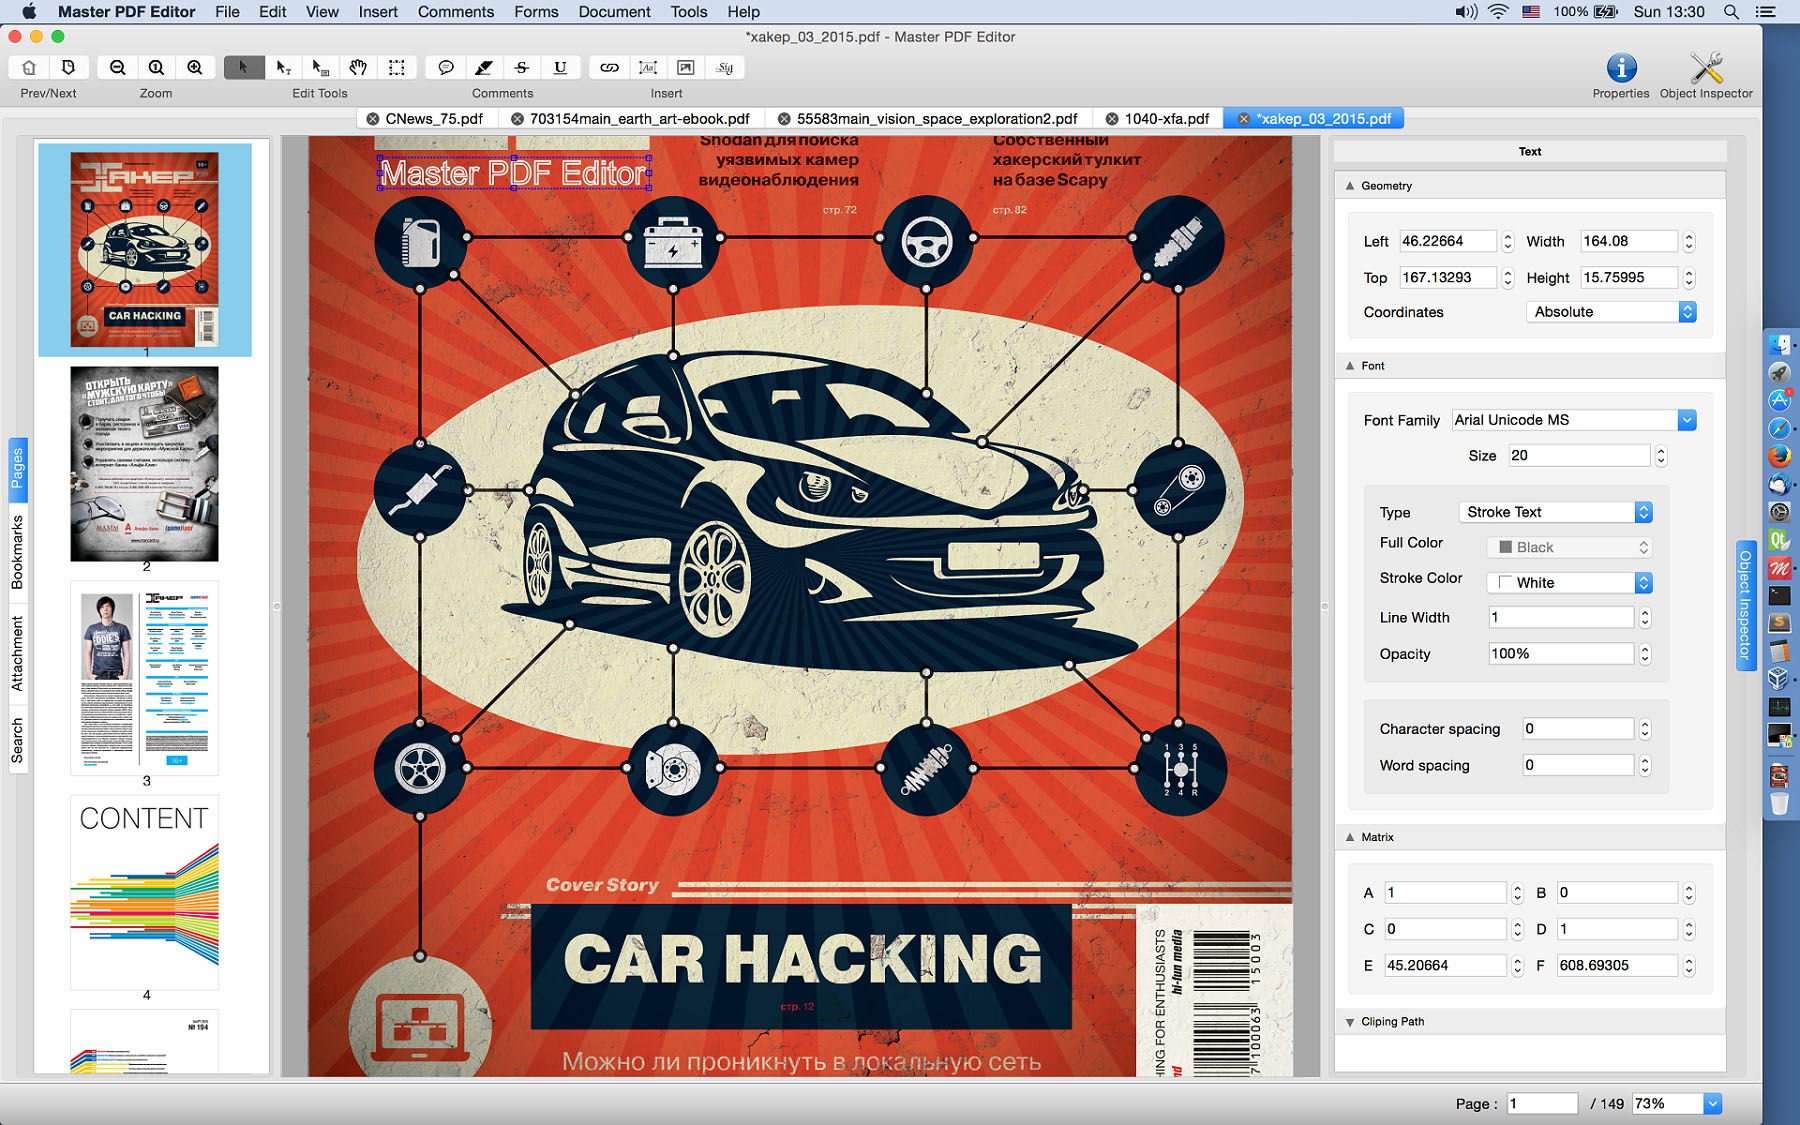The width and height of the screenshot is (1800, 1125).
Task: Toggle the Bookmarks side panel
Action: click(17, 551)
